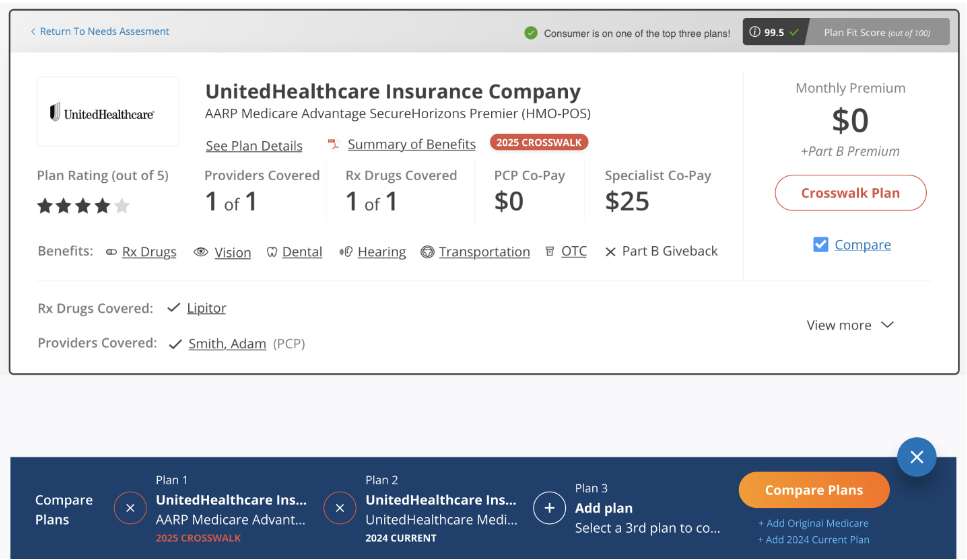Click the orange Compare Plans button
967x560 pixels.
pos(814,490)
